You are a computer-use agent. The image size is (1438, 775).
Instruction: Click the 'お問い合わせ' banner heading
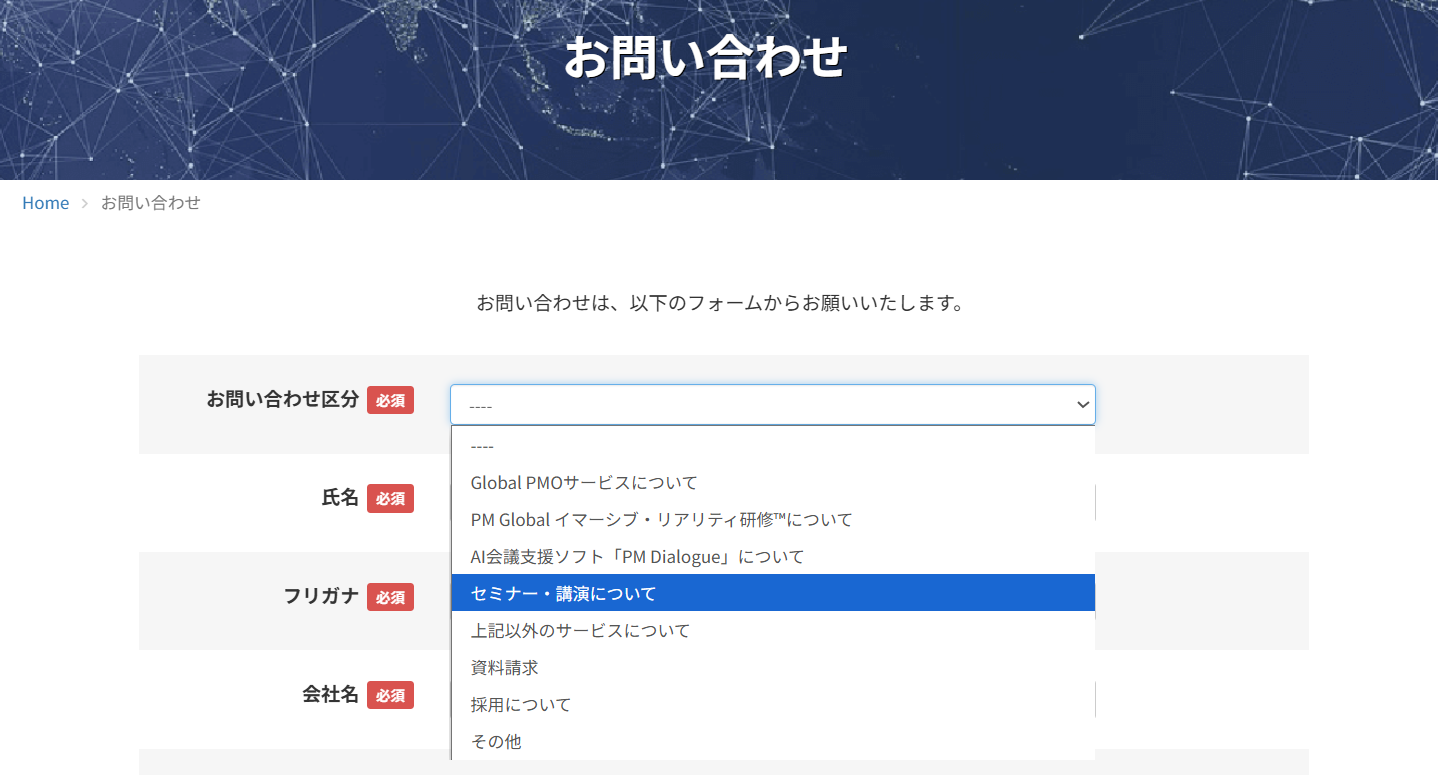(x=705, y=58)
